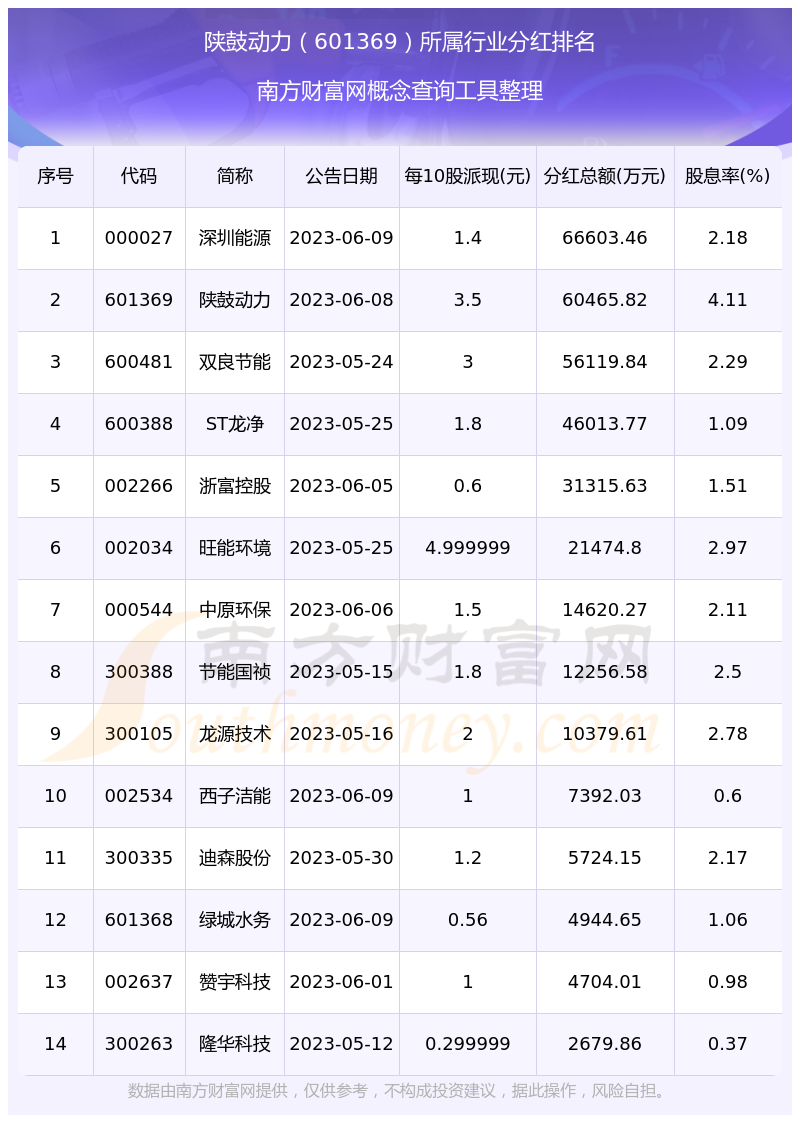Select the 陕鼓动力 name cell
The width and height of the screenshot is (800, 1123).
point(235,300)
